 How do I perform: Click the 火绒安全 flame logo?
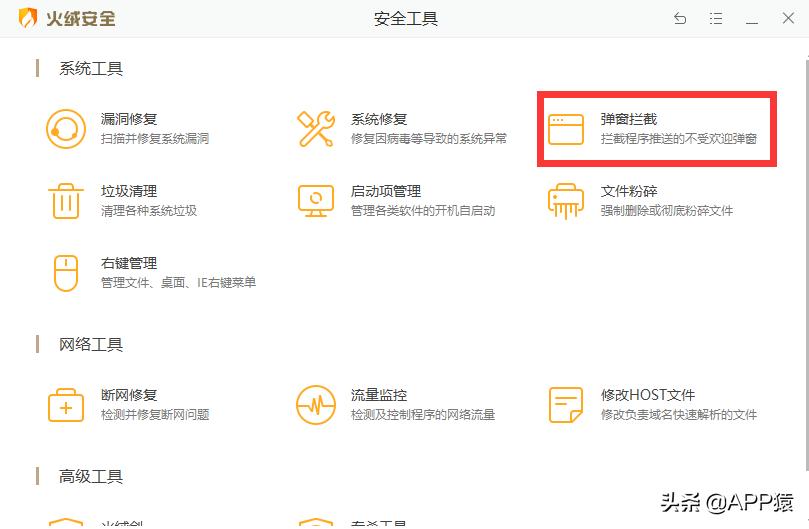point(27,18)
